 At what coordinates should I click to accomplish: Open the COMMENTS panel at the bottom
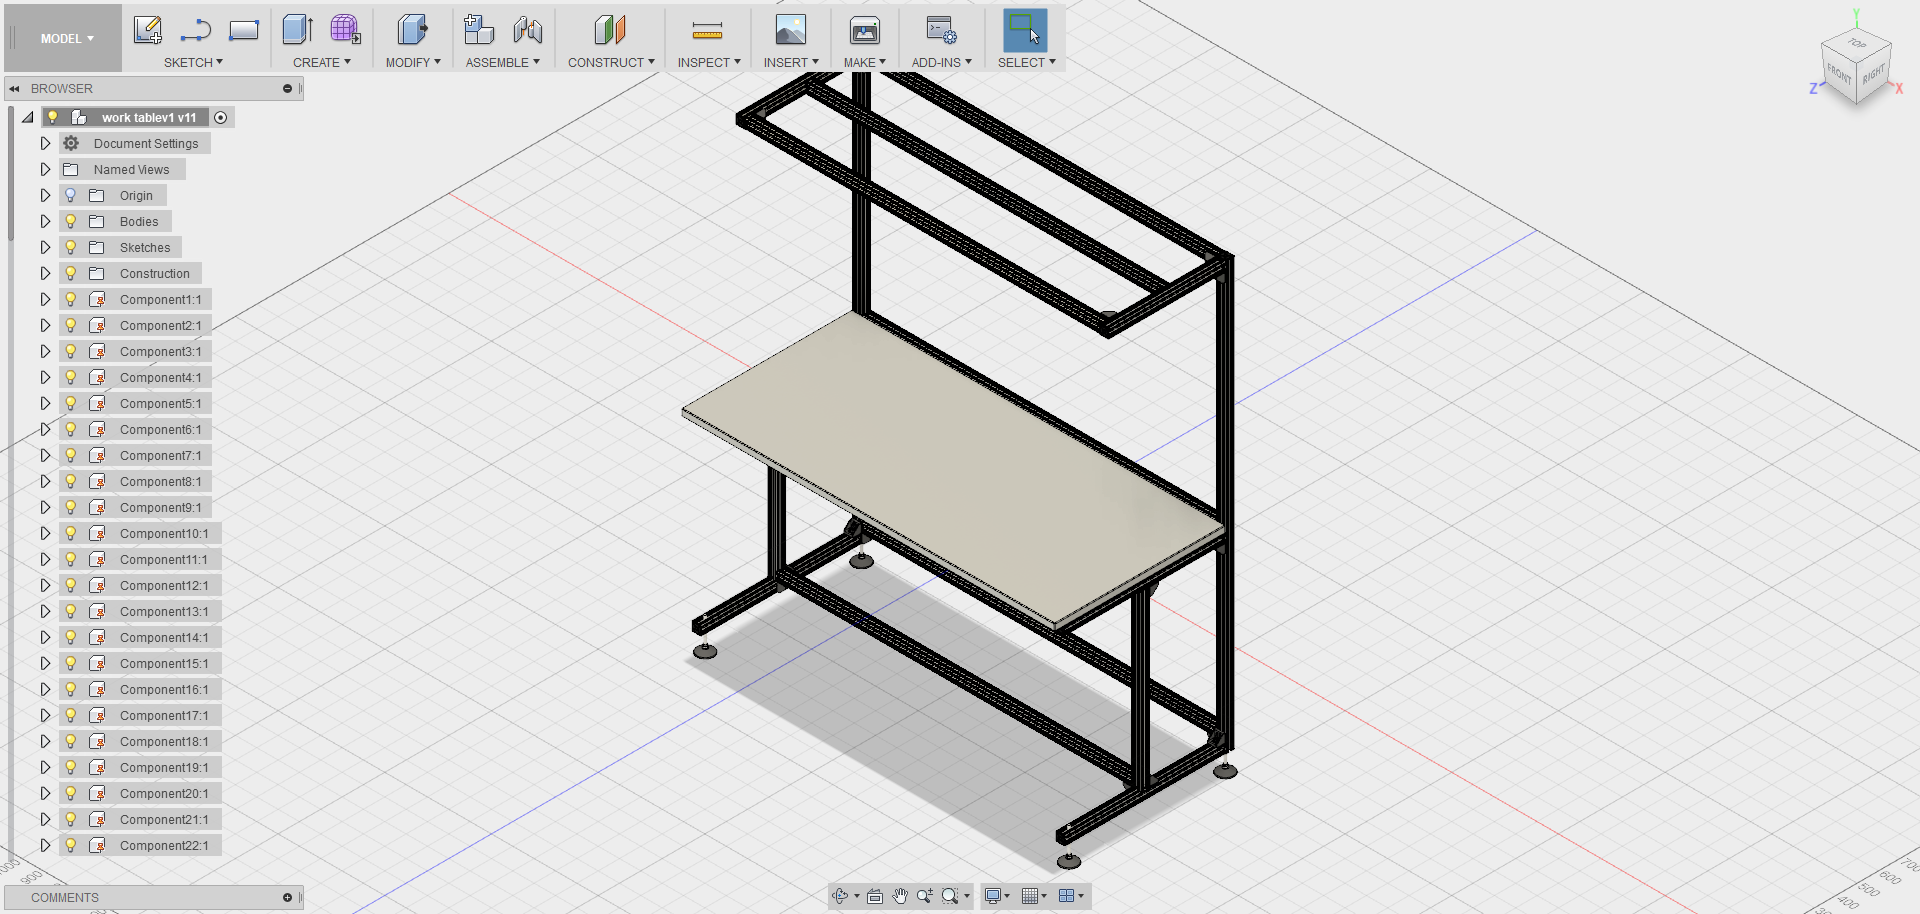coord(64,897)
